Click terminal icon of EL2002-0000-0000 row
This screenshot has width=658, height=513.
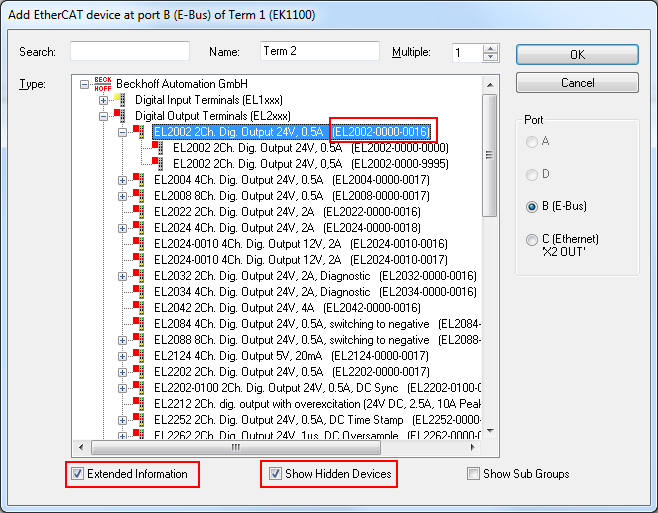(x=158, y=148)
